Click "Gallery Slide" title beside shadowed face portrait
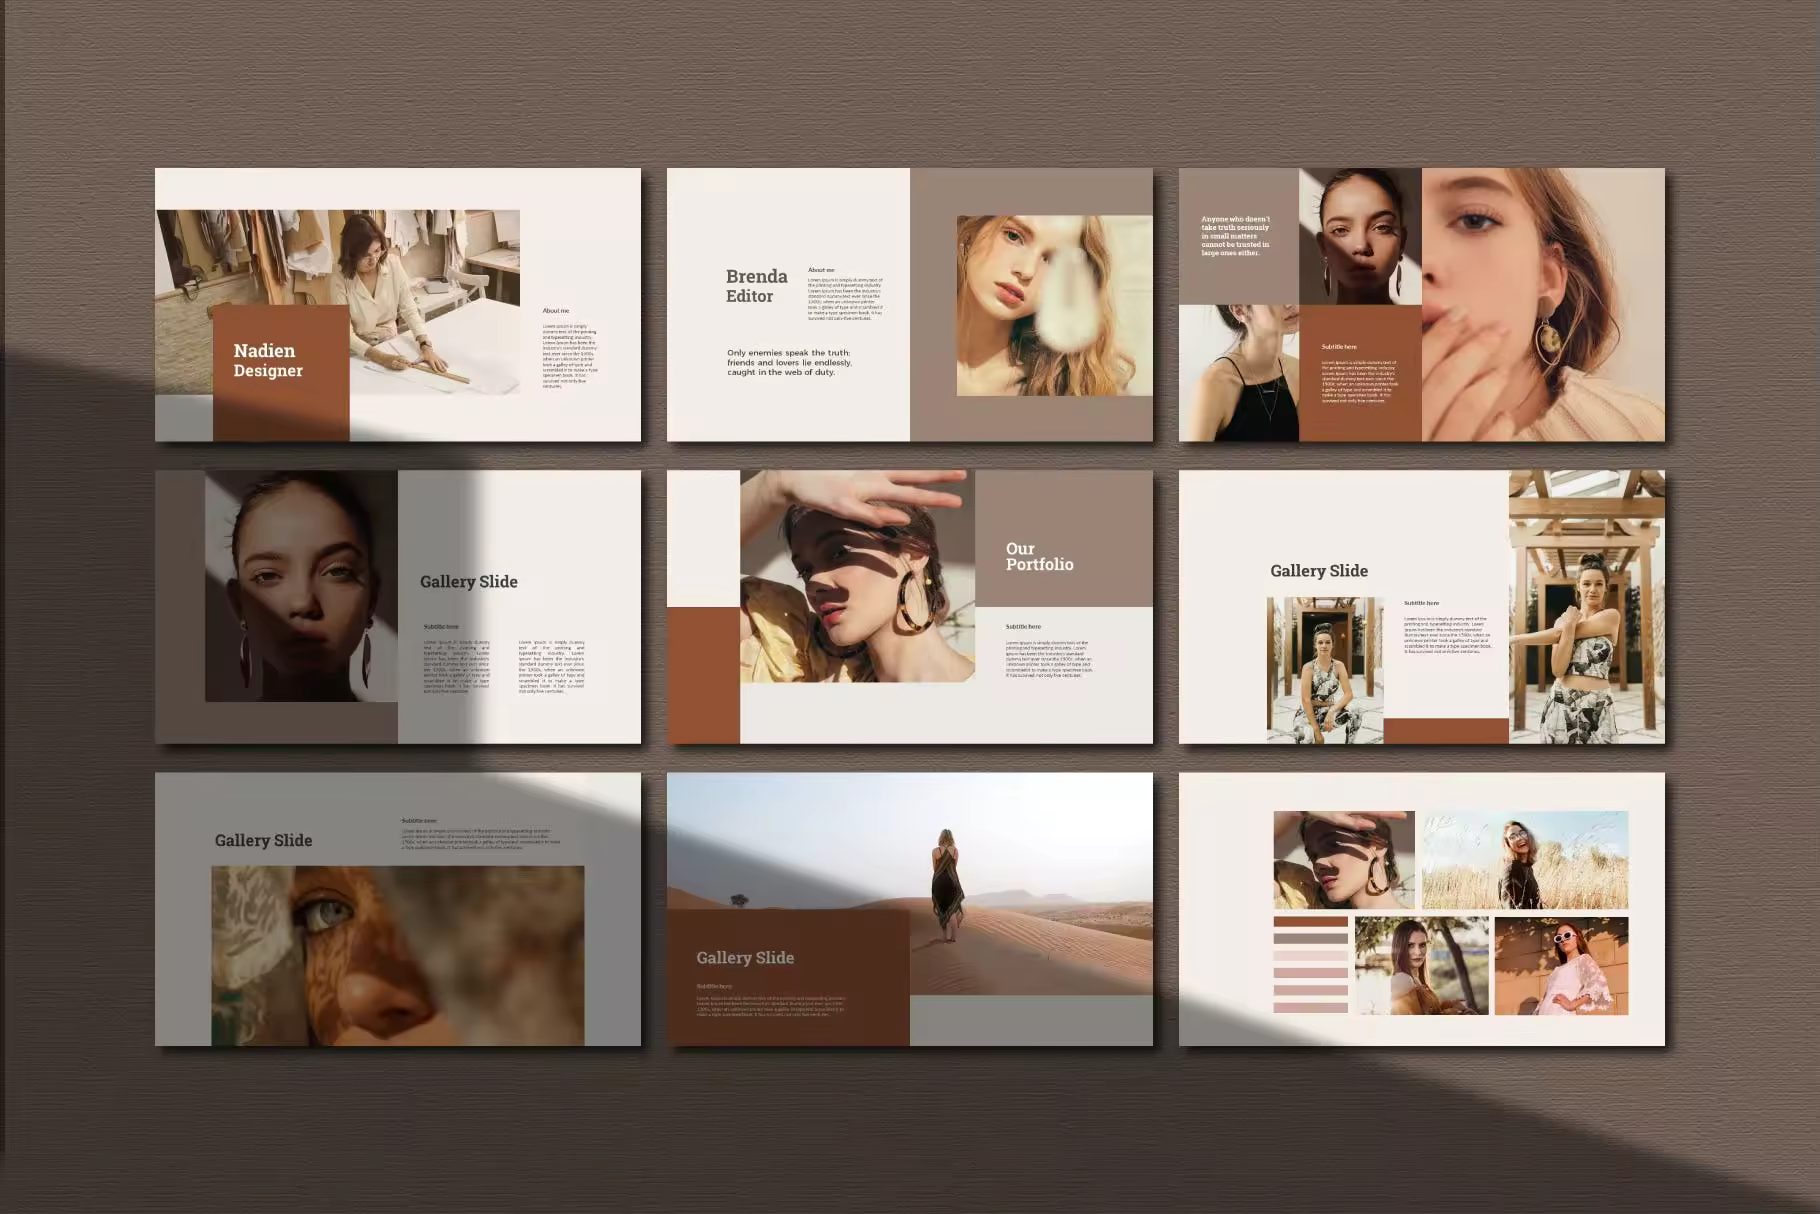This screenshot has width=1820, height=1214. pos(469,582)
